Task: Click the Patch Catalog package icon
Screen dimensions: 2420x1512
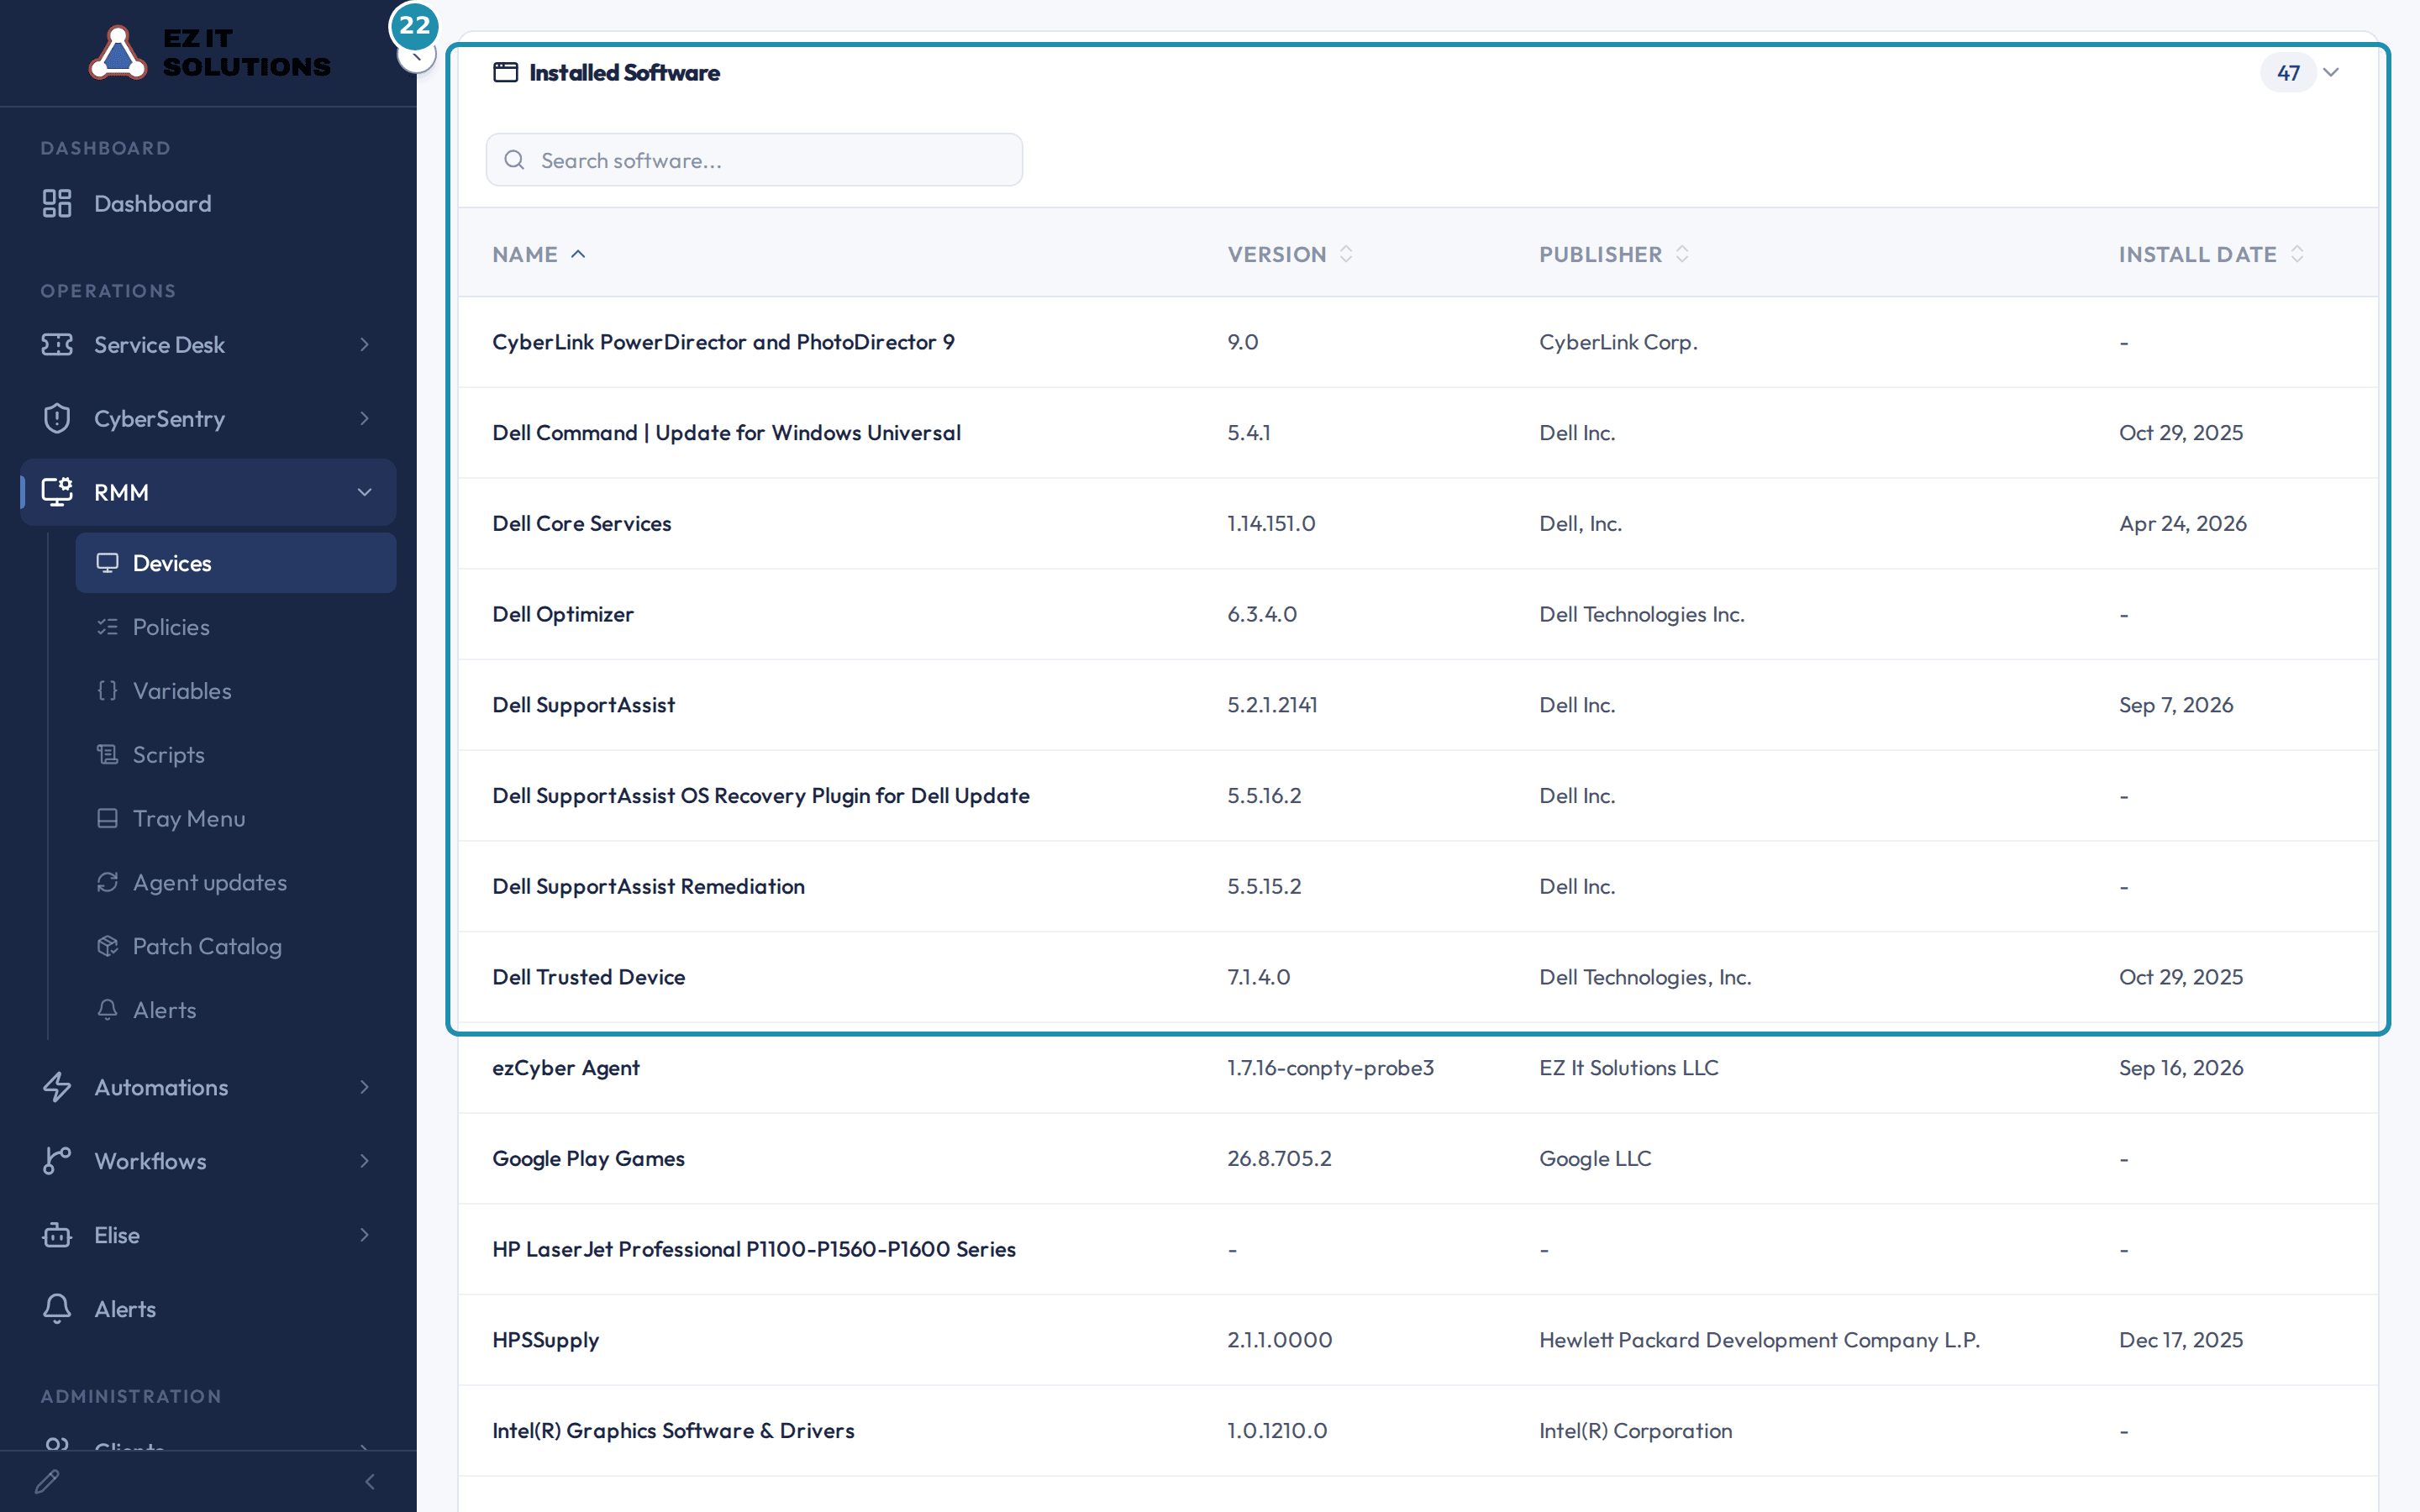Action: click(x=107, y=947)
